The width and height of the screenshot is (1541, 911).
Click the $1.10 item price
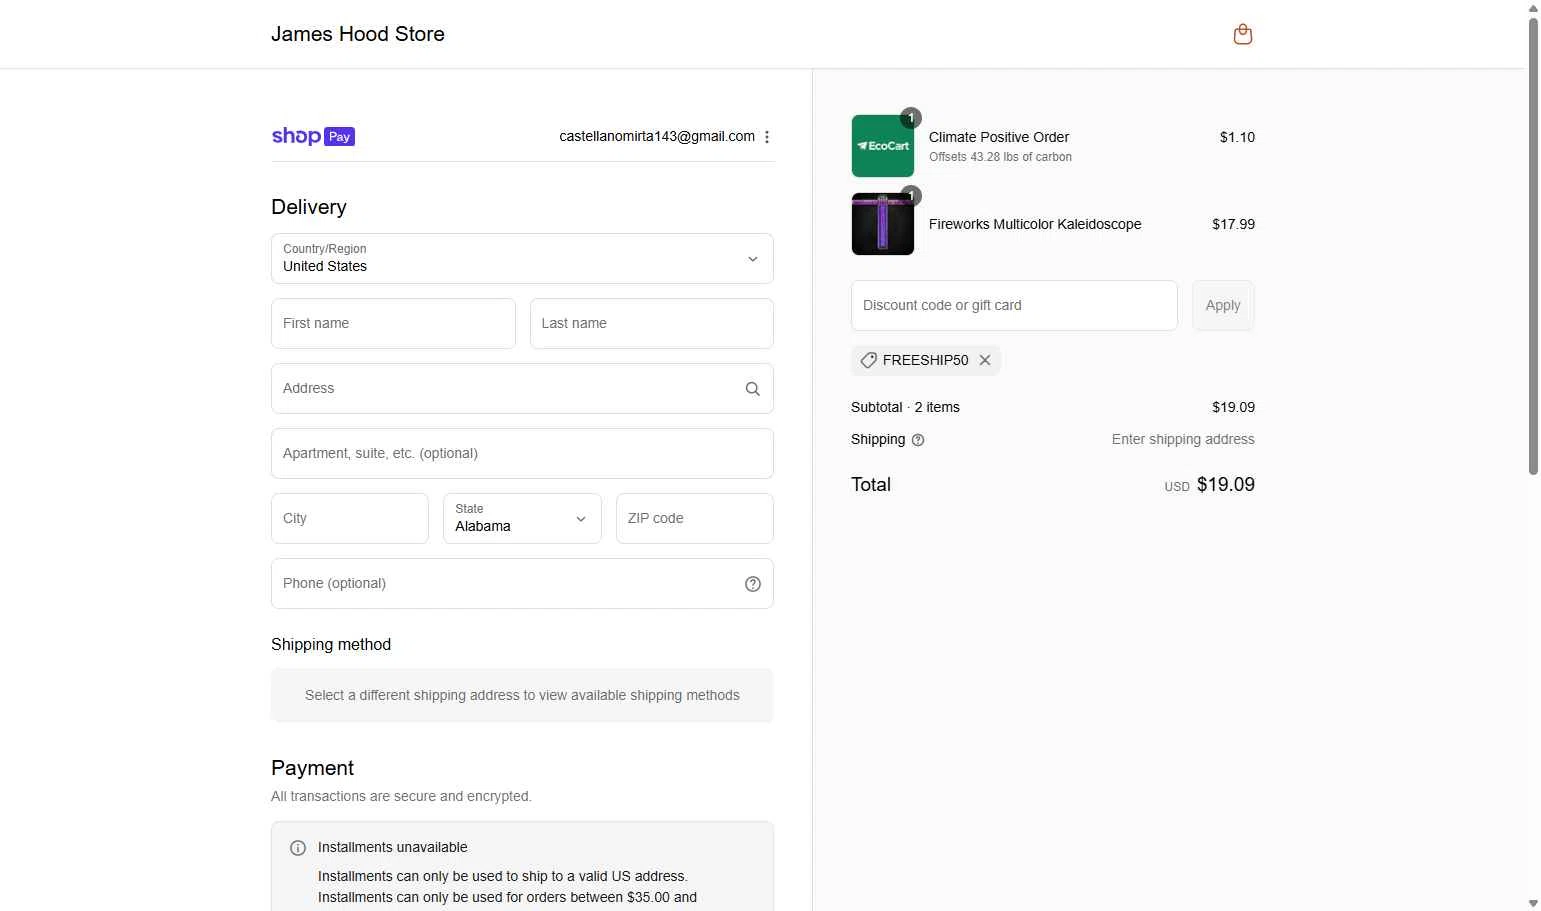pos(1237,137)
